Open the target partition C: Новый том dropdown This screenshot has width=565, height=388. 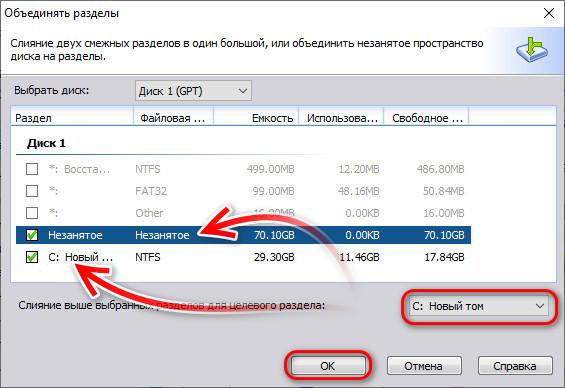[x=479, y=307]
